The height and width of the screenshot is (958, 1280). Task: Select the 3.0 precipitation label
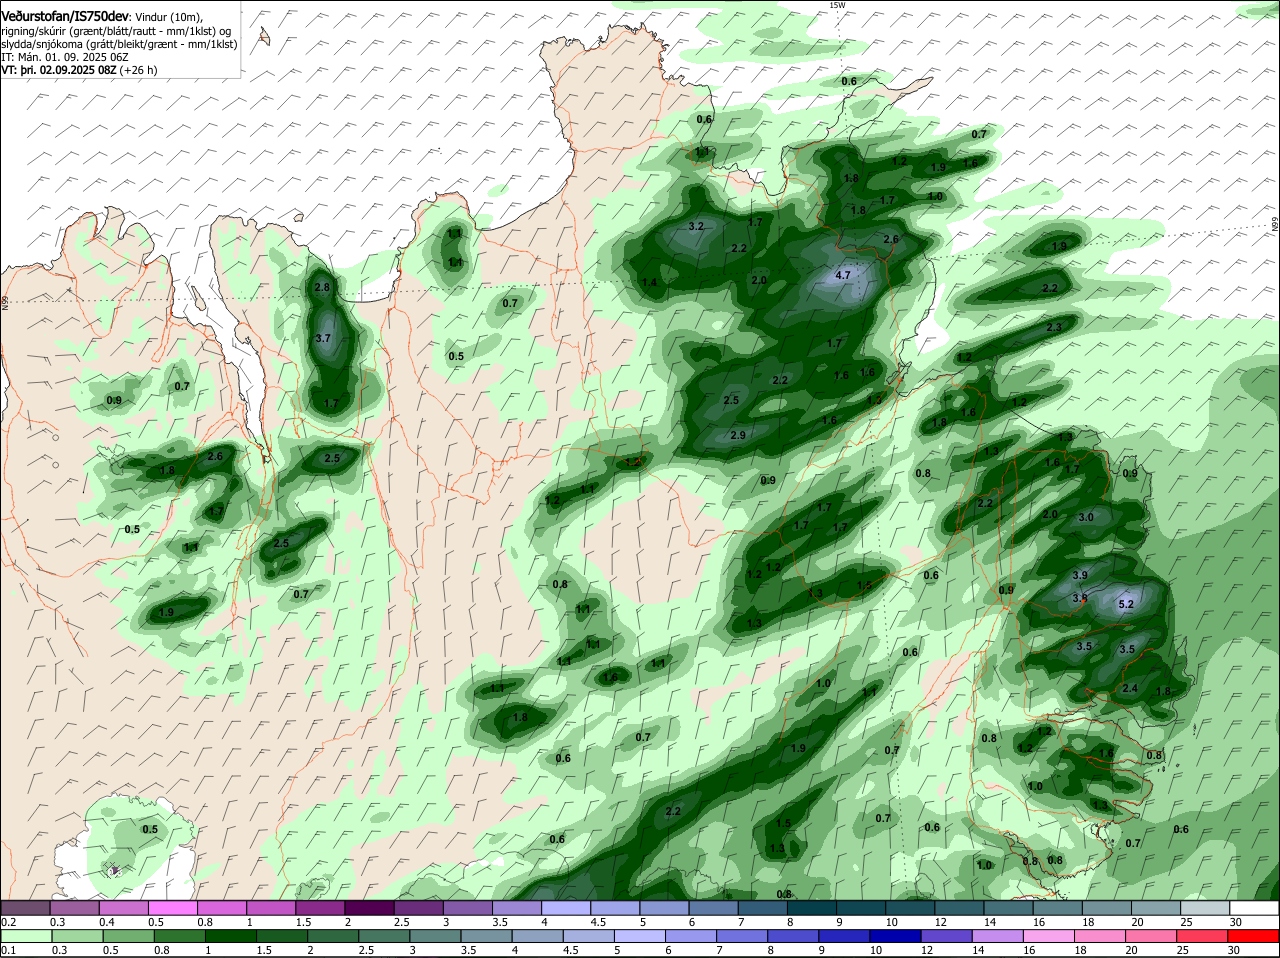coord(1087,517)
